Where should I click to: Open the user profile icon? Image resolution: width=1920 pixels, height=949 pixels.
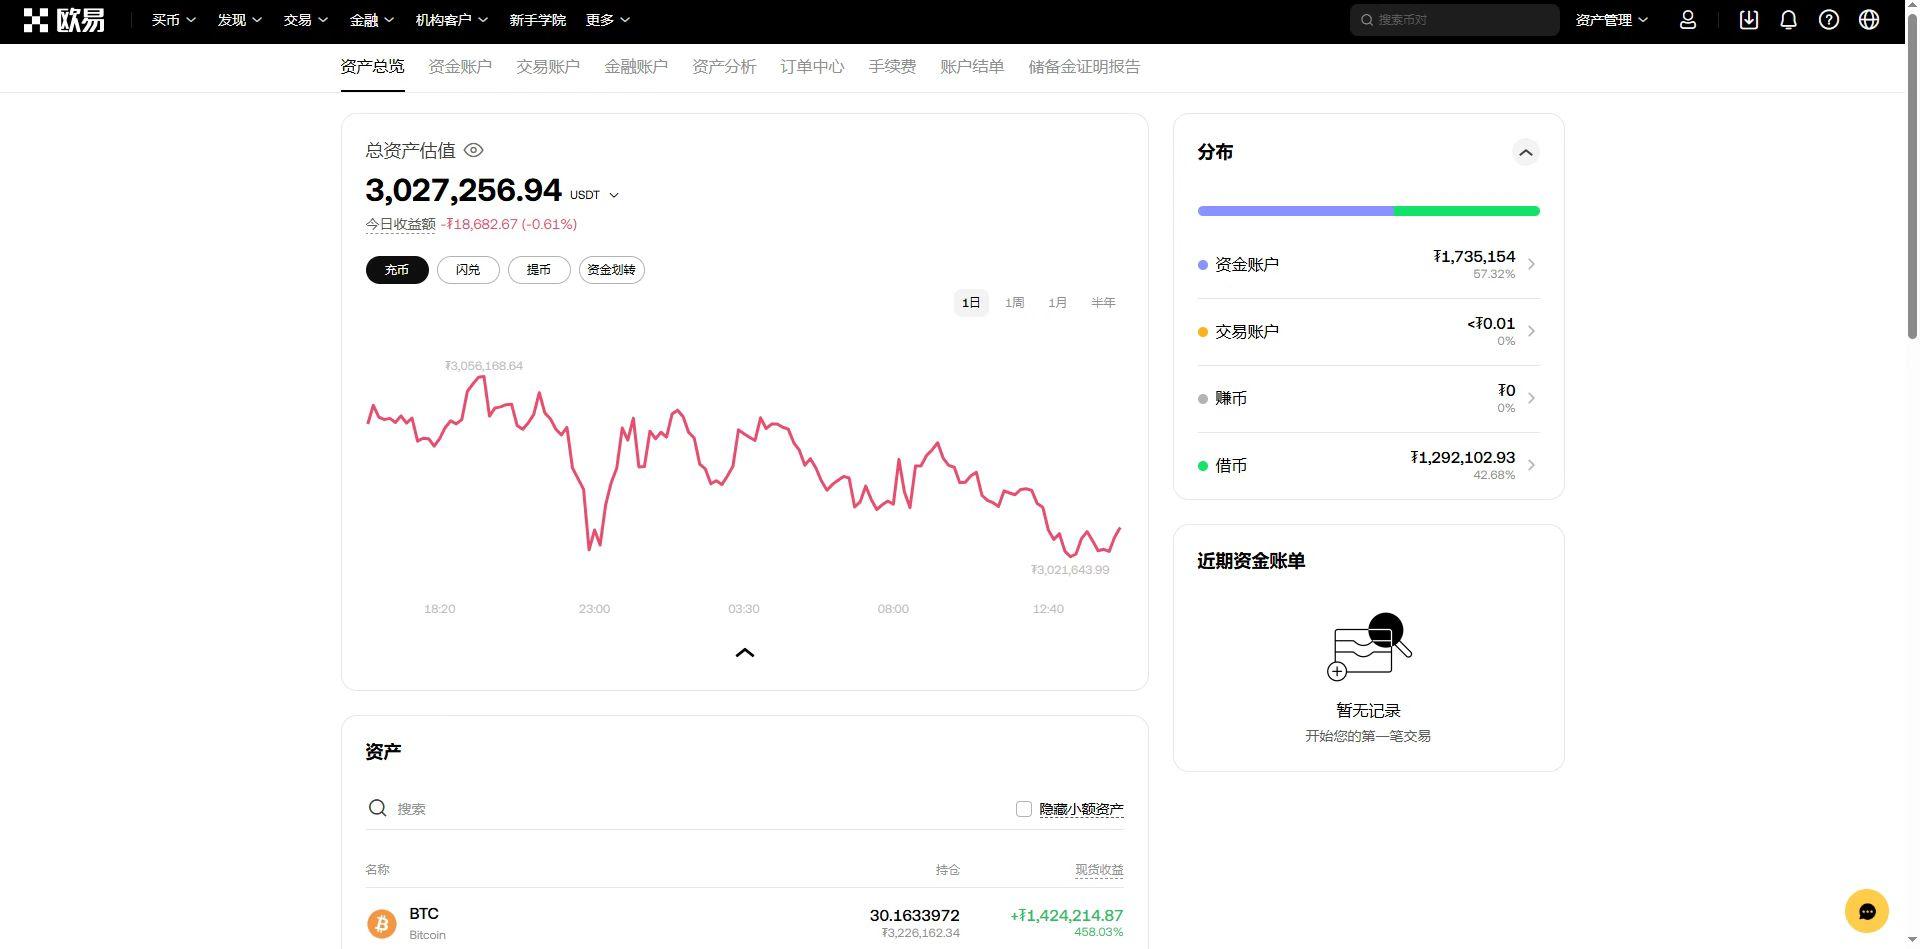[1688, 20]
